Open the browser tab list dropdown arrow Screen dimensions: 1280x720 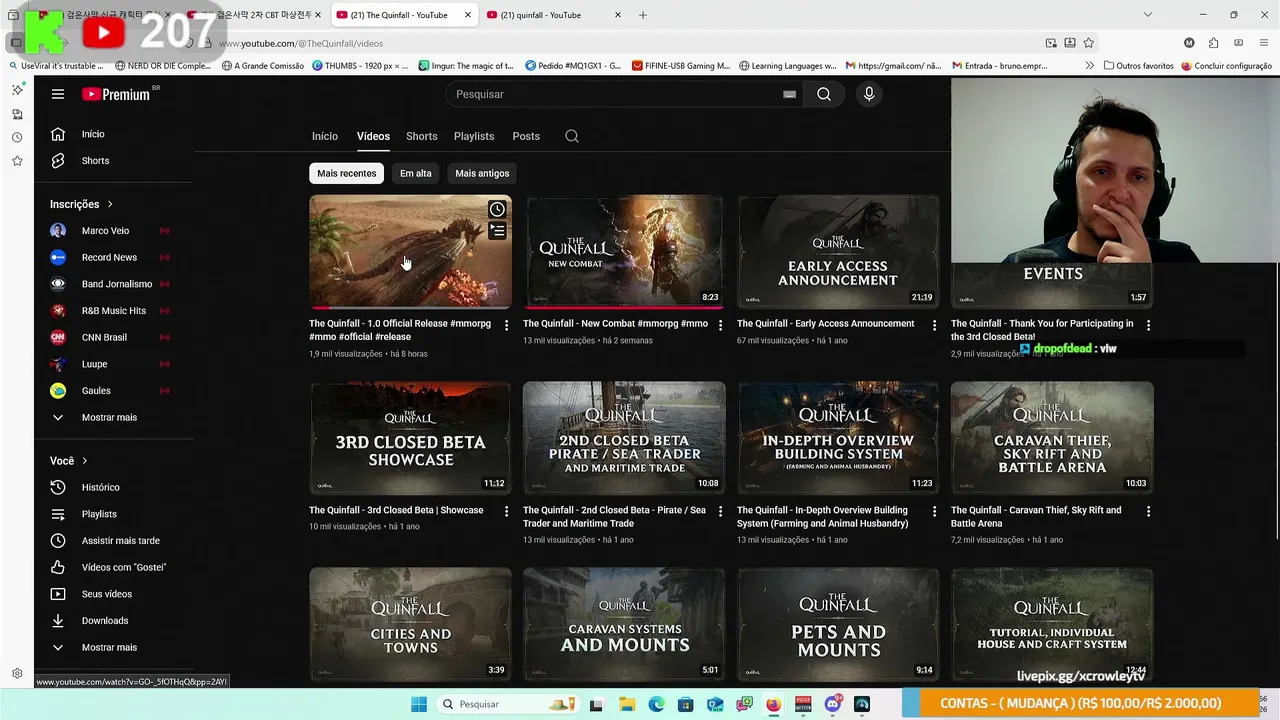pyautogui.click(x=1147, y=15)
